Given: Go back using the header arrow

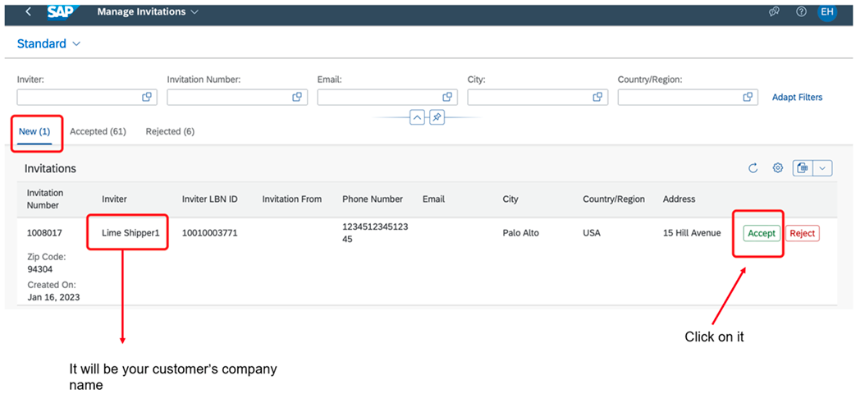Looking at the screenshot, I should click(x=28, y=12).
